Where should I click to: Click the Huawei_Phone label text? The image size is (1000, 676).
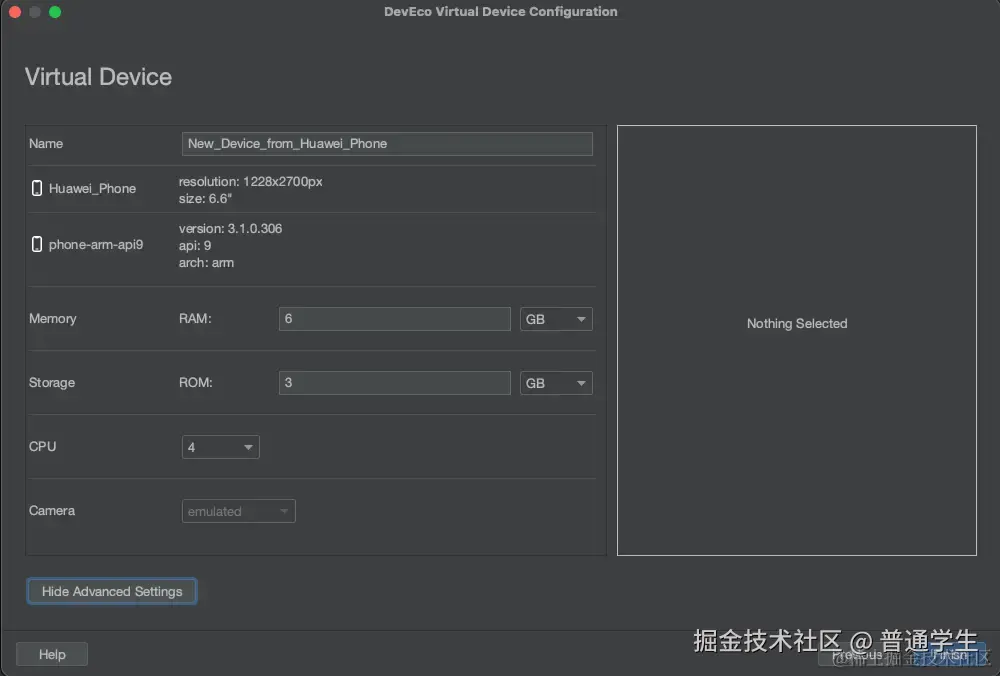[x=92, y=188]
